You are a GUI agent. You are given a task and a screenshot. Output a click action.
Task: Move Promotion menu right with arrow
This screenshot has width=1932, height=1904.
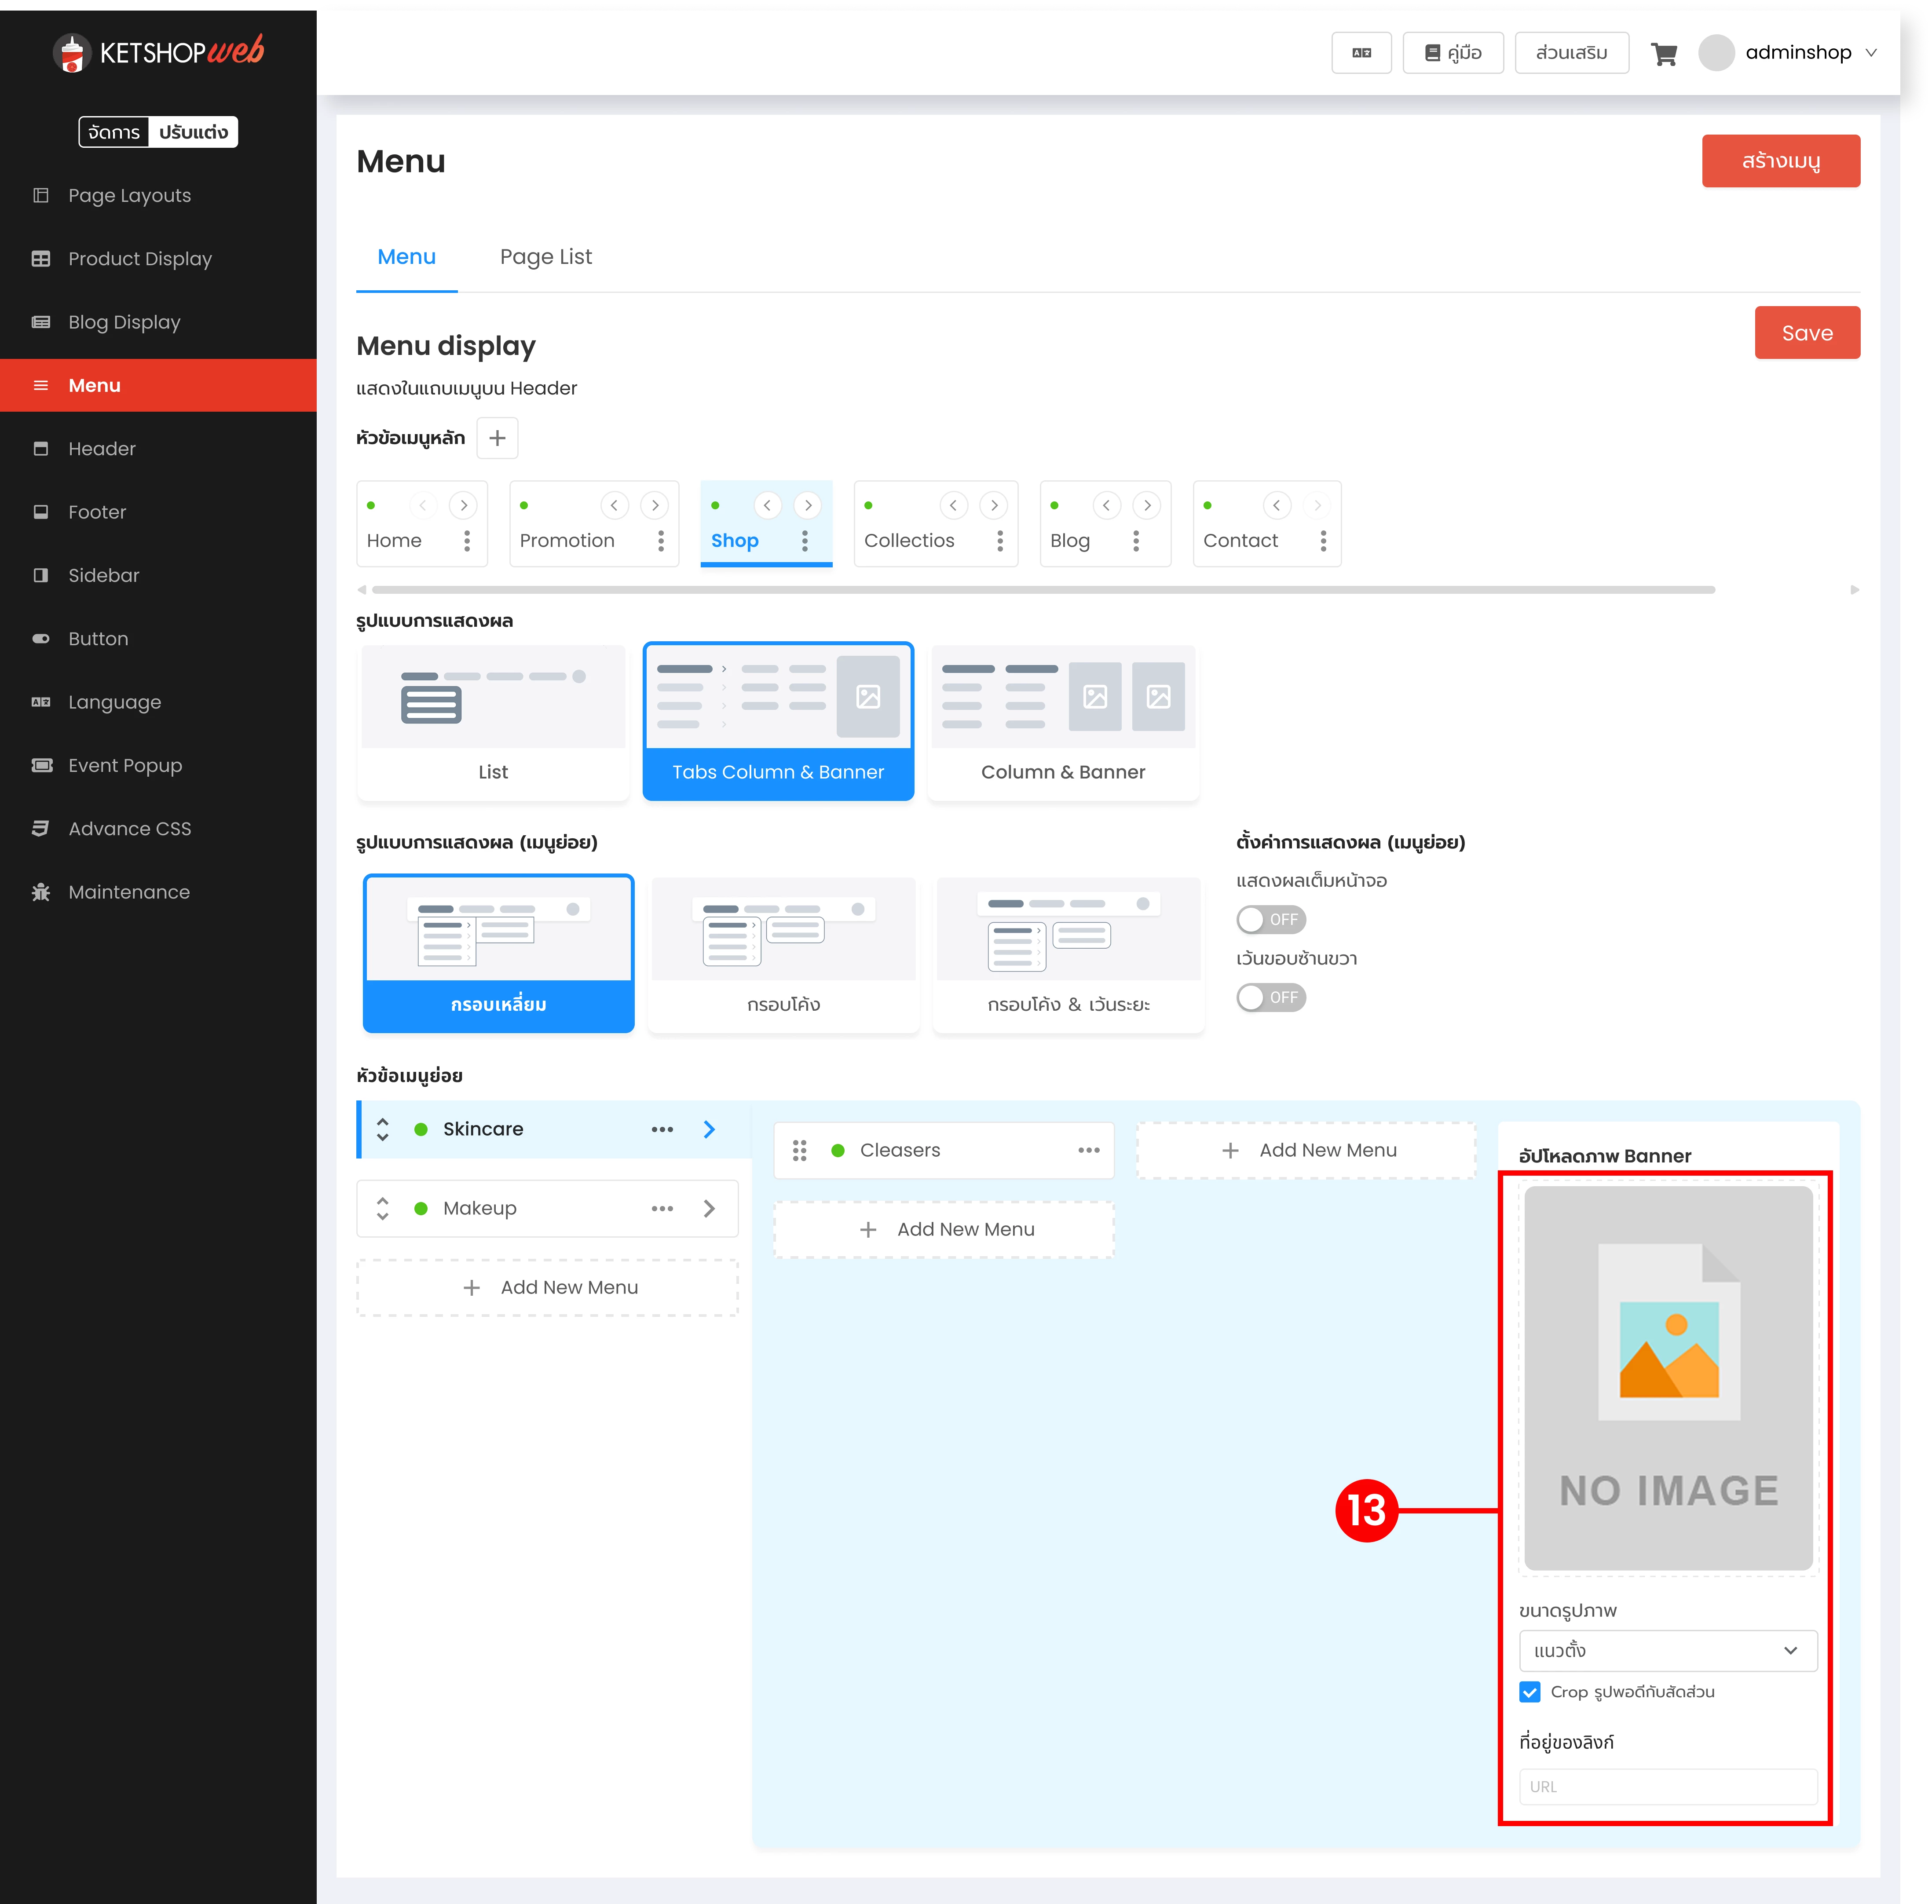[x=655, y=505]
